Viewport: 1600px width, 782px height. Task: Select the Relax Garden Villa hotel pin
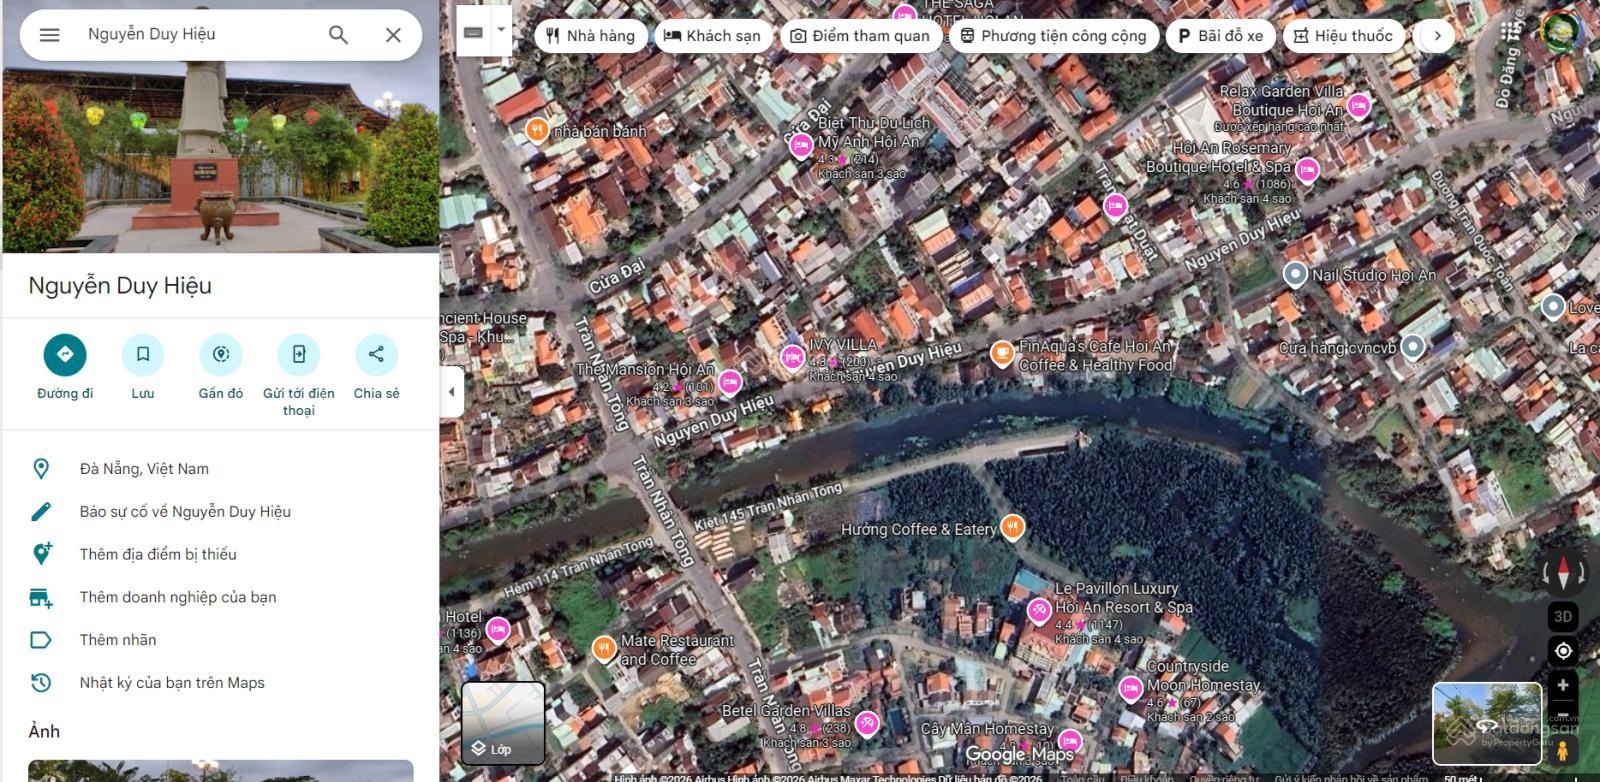point(1358,104)
